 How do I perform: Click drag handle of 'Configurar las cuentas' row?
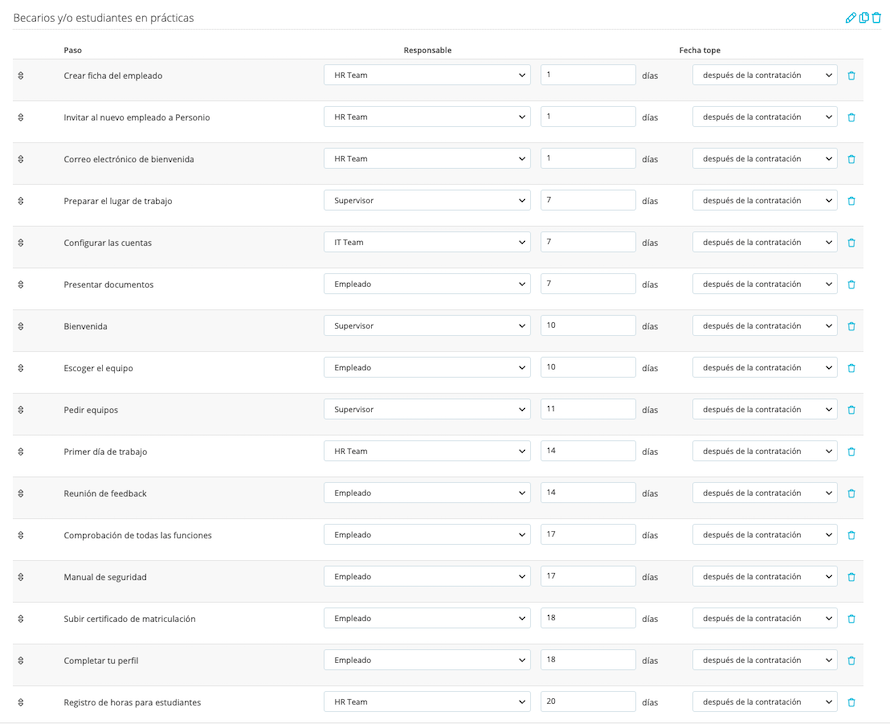(x=21, y=243)
